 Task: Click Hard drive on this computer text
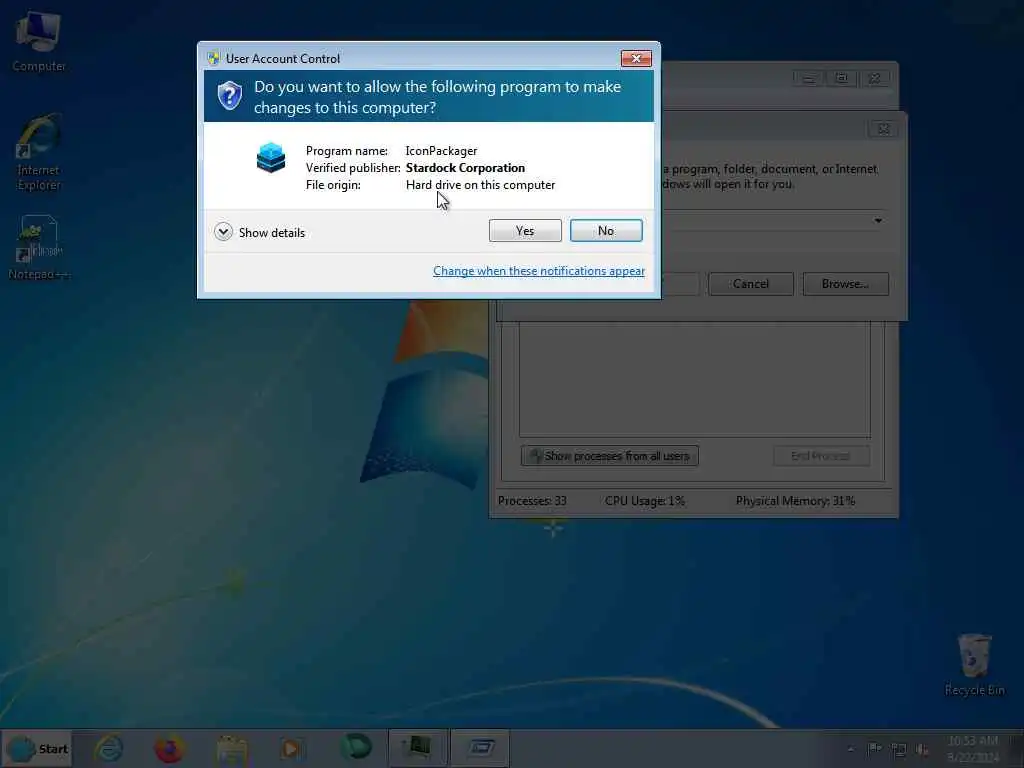point(481,185)
